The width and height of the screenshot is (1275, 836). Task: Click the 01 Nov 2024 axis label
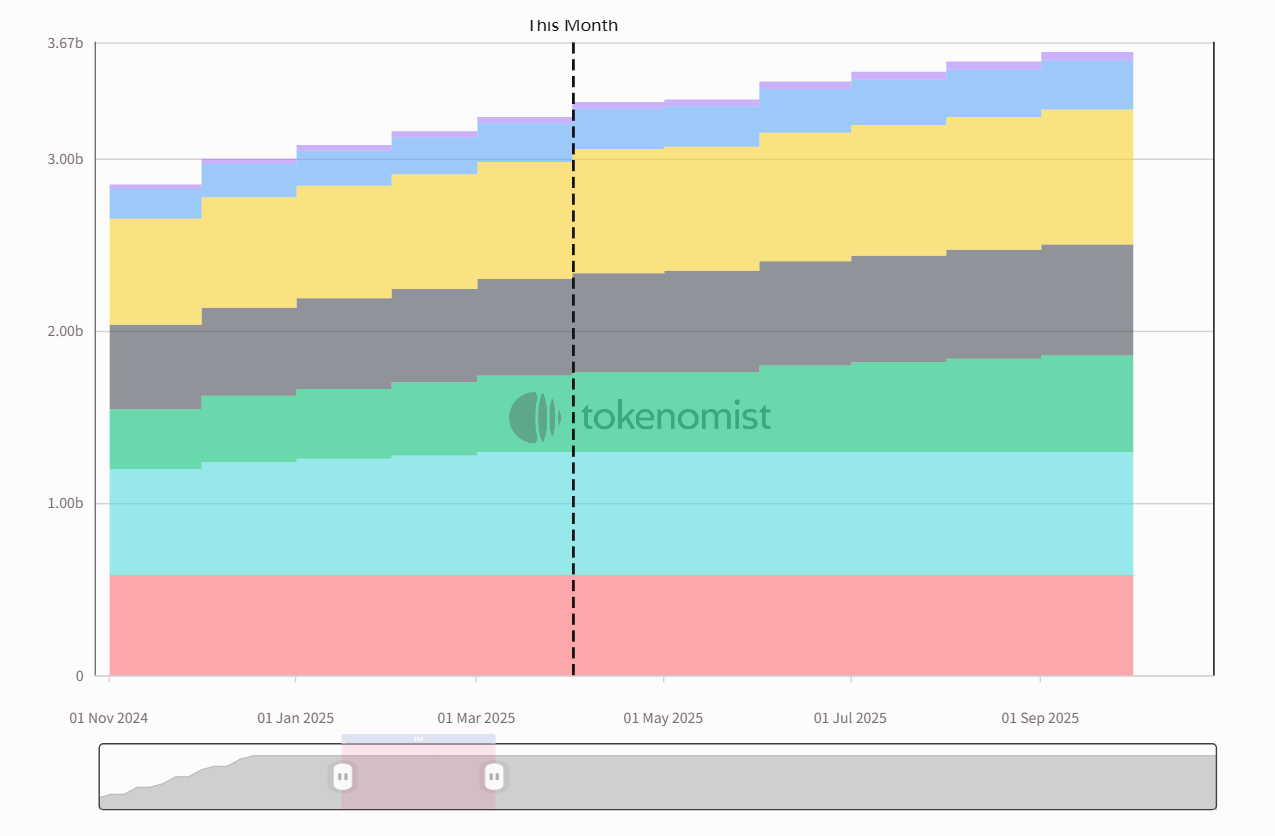[108, 718]
